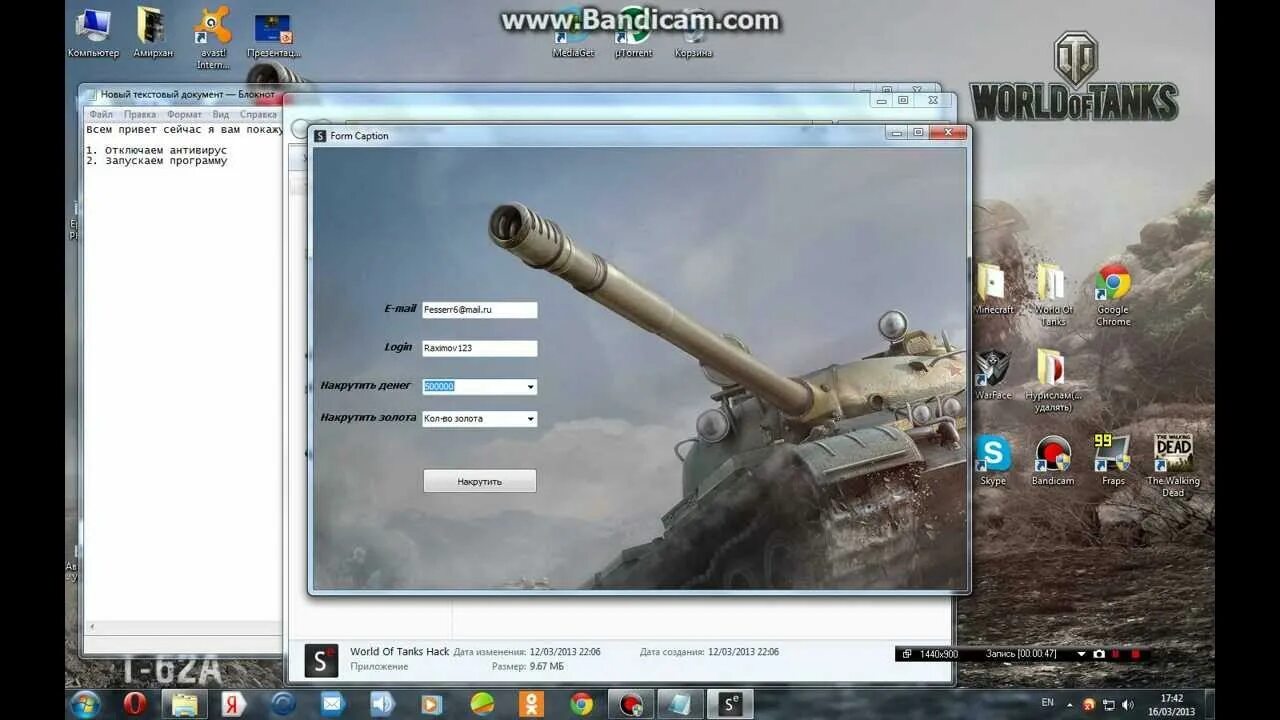Open the Bandicam recording dropdown arrow

tap(1081, 654)
